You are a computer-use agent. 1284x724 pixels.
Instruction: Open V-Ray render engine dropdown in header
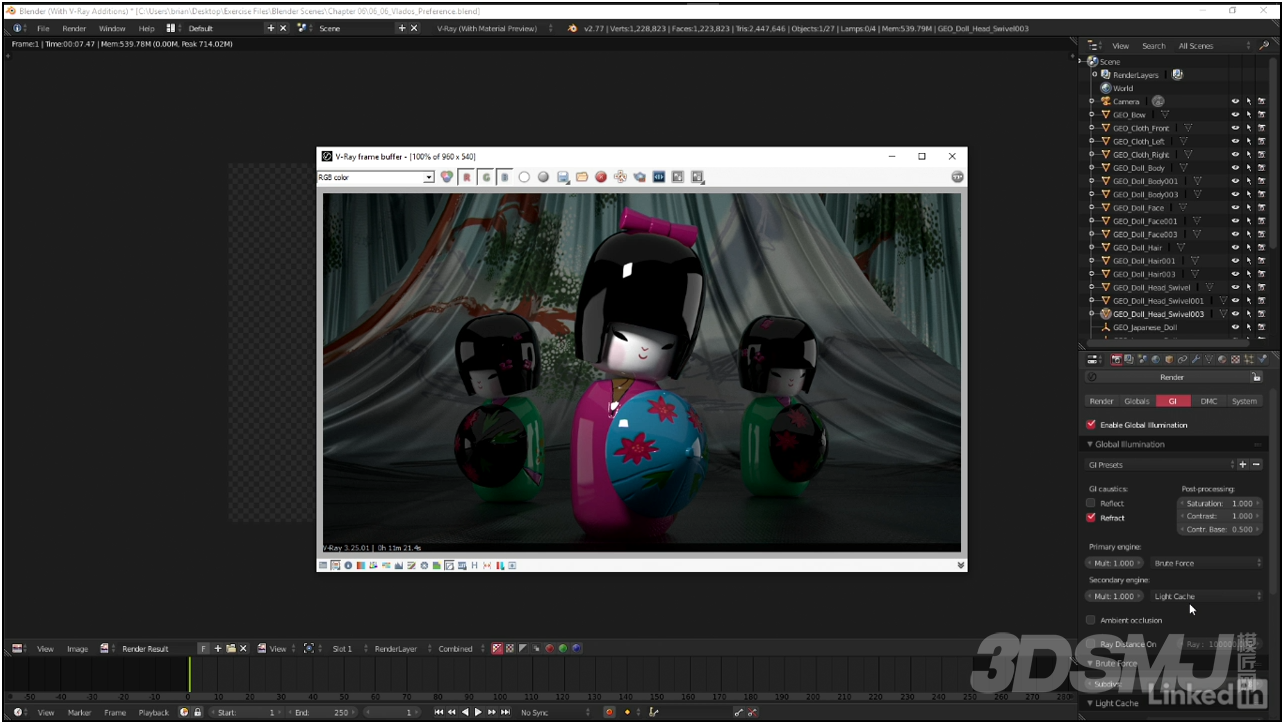pos(494,28)
